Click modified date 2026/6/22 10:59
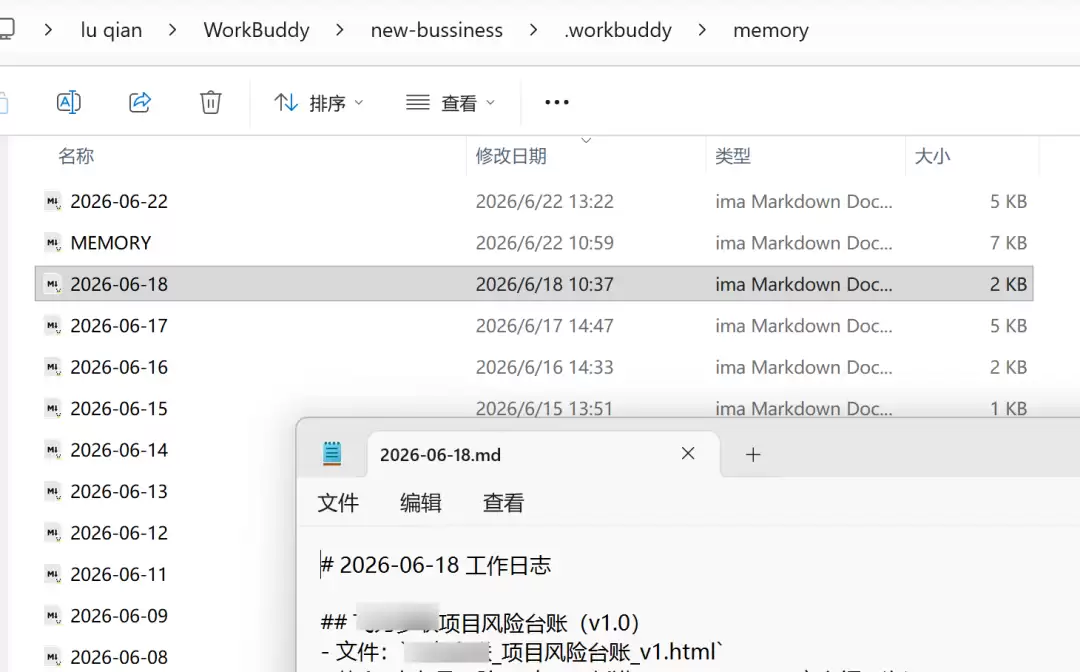 click(x=544, y=243)
